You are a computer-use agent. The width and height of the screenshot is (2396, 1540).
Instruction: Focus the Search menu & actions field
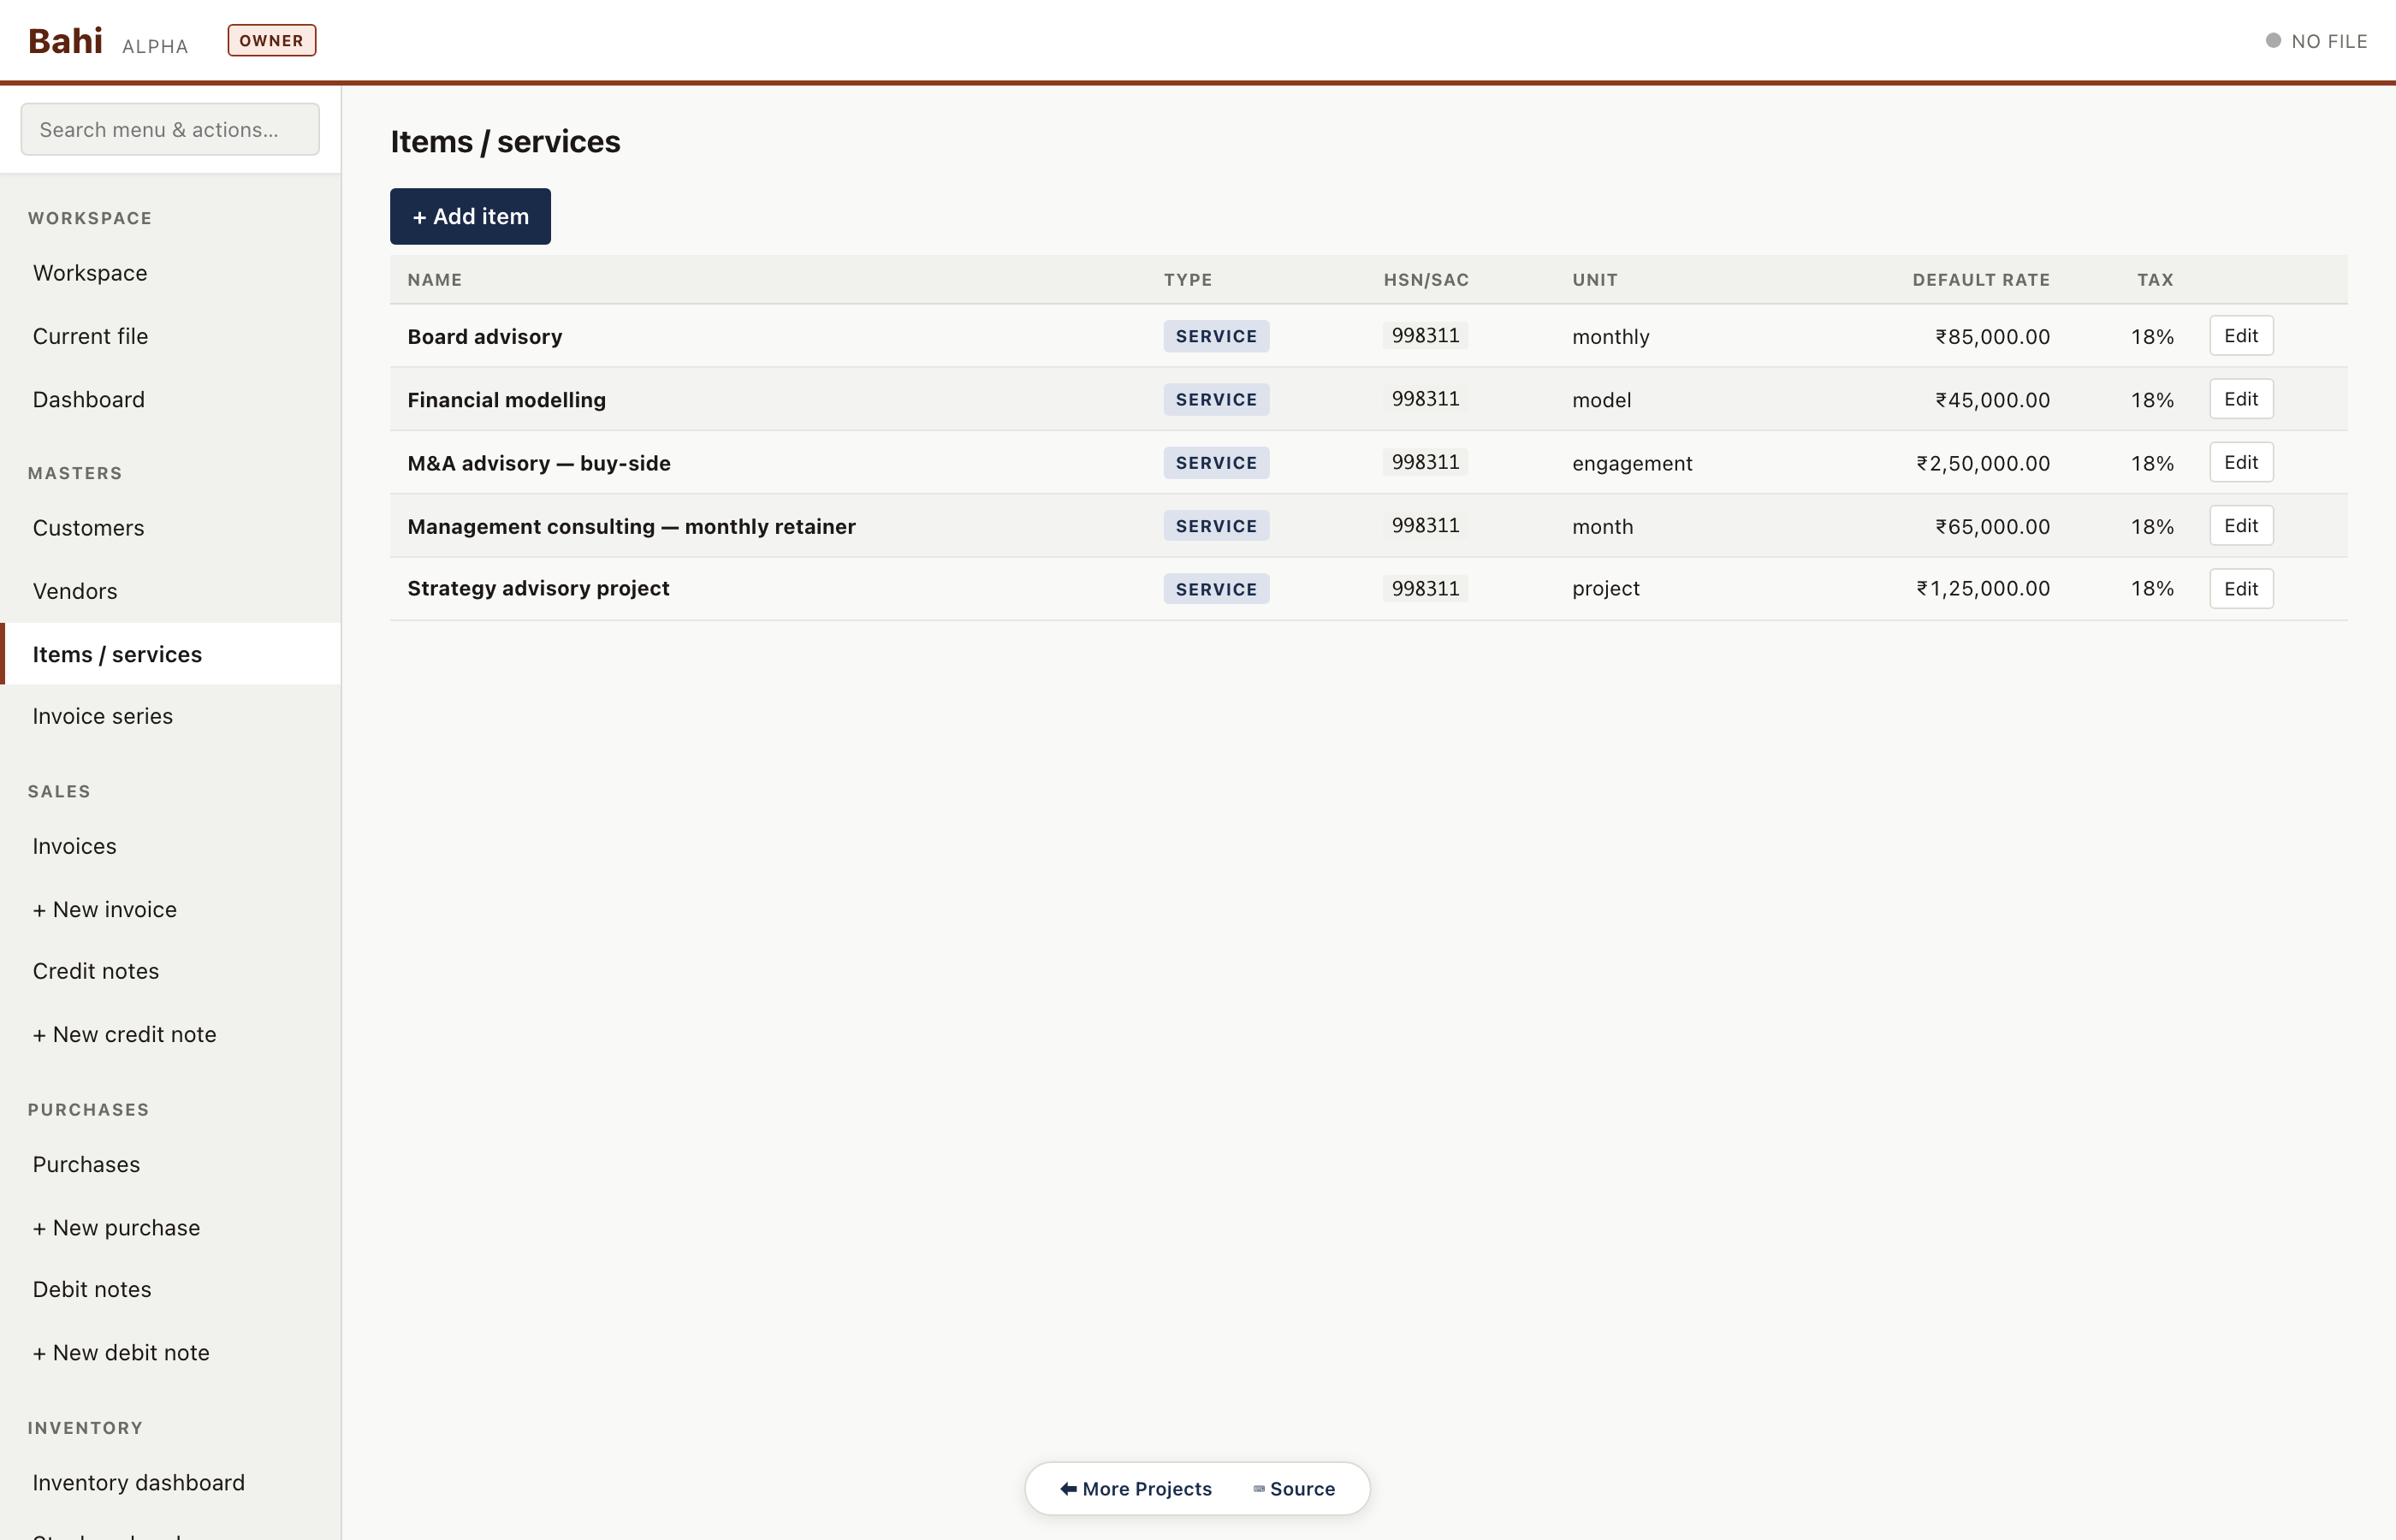pyautogui.click(x=170, y=129)
